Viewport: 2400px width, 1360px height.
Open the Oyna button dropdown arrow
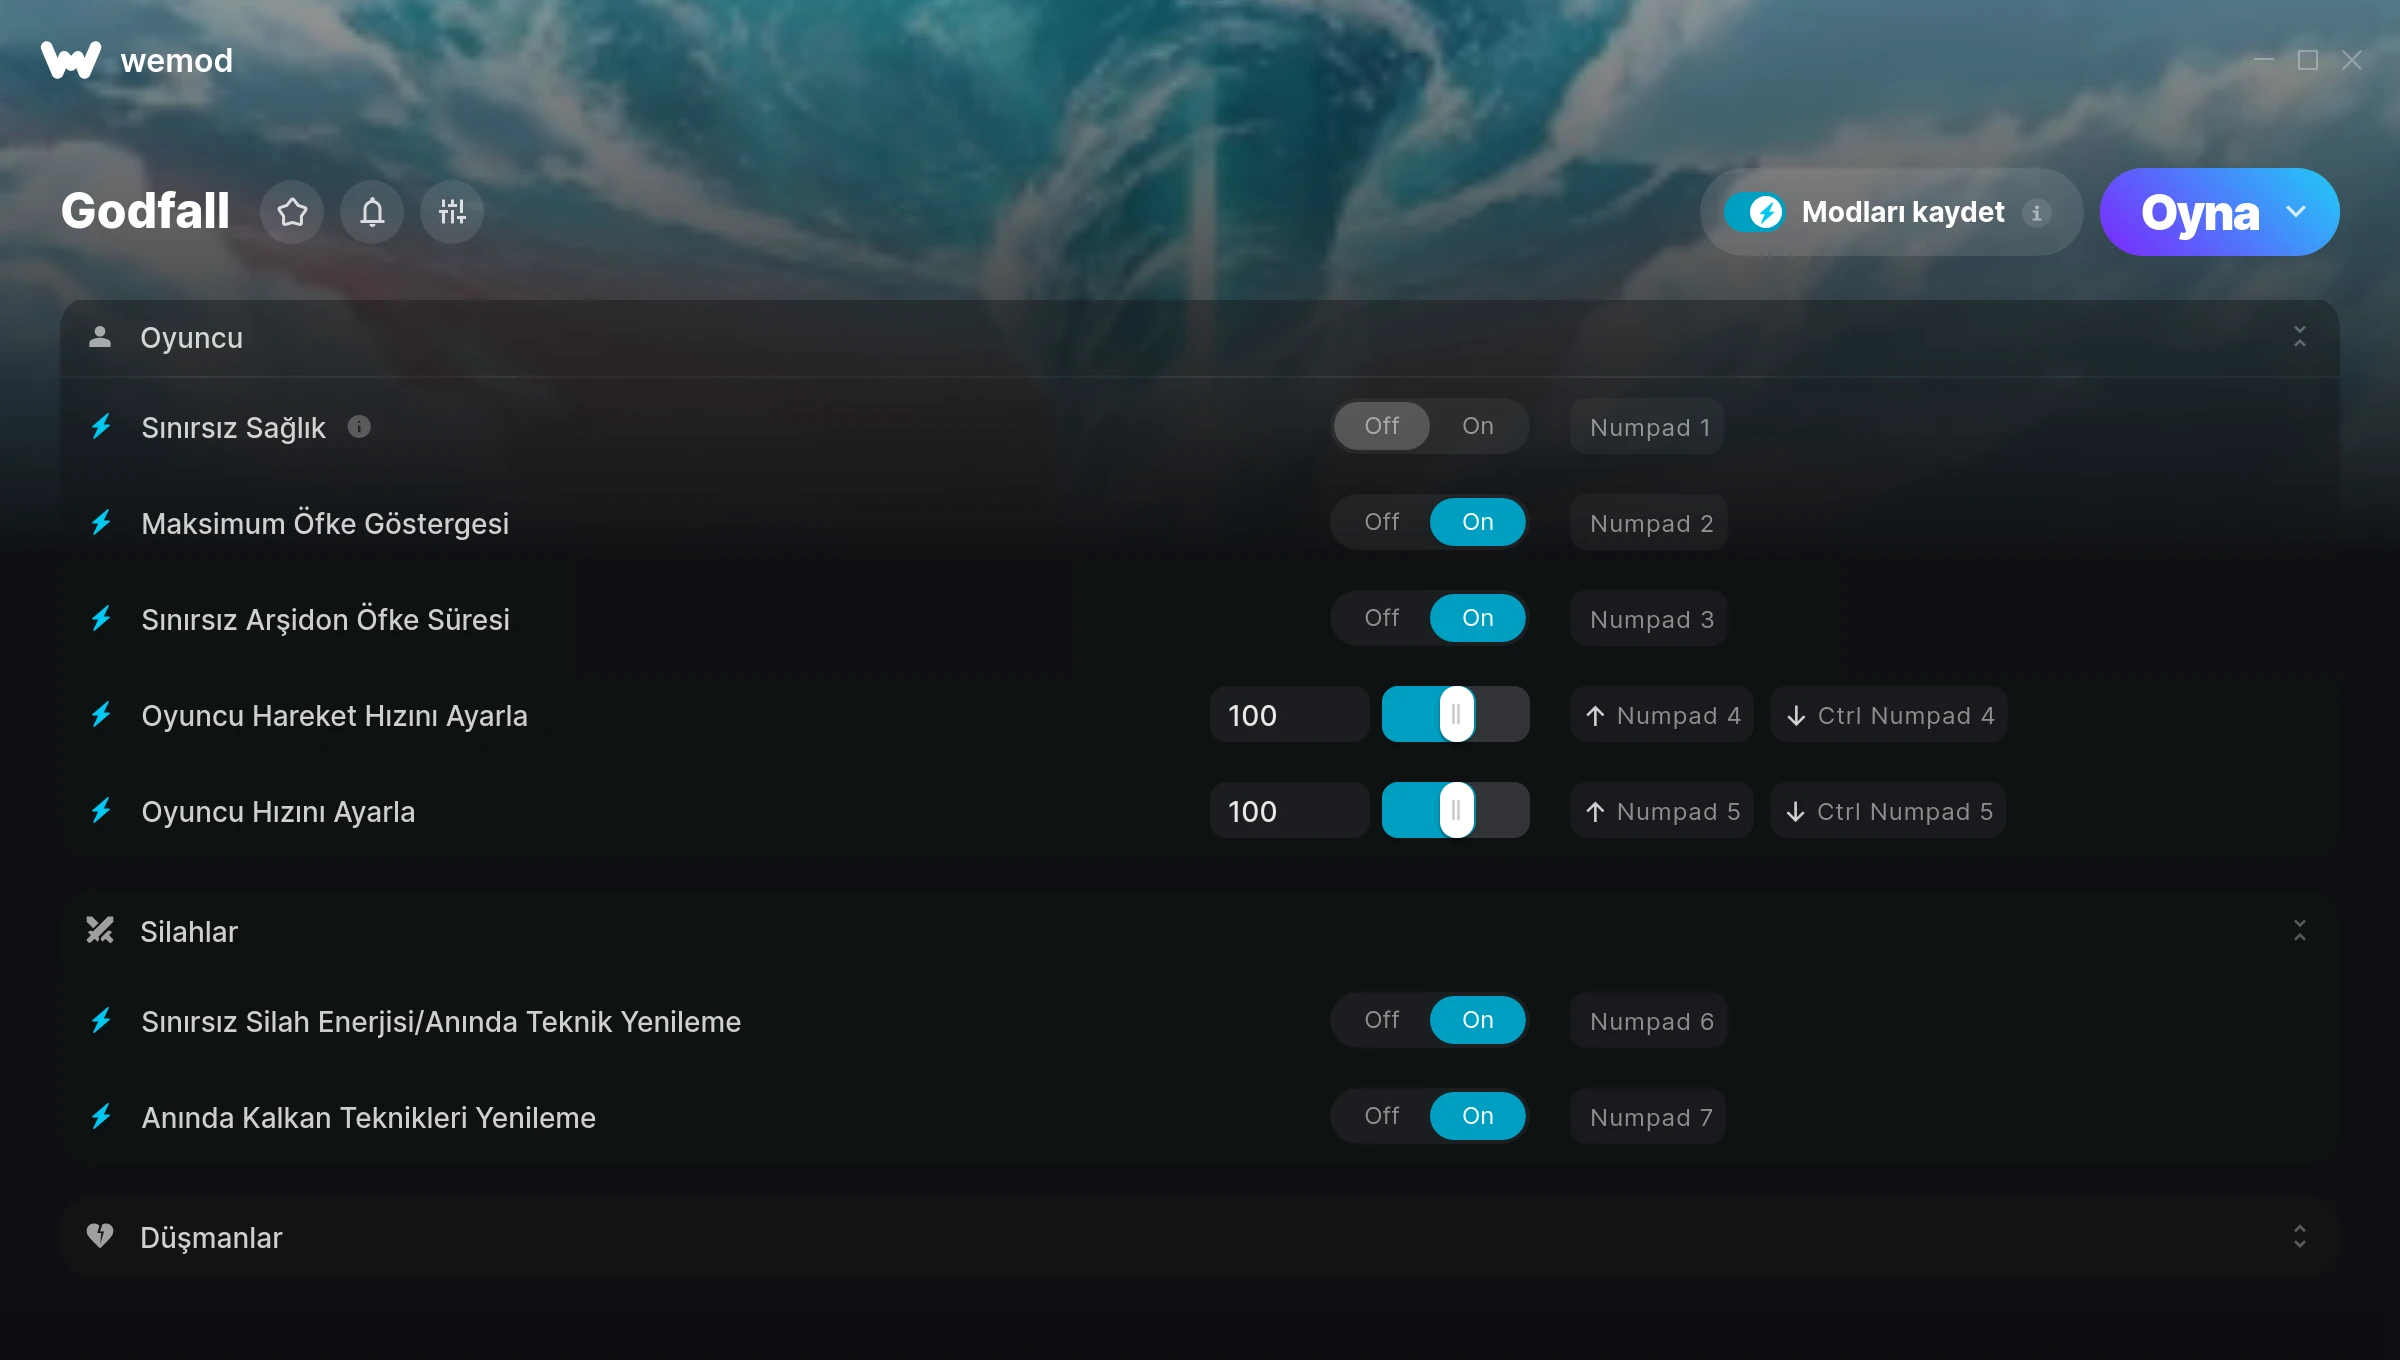(x=2296, y=212)
